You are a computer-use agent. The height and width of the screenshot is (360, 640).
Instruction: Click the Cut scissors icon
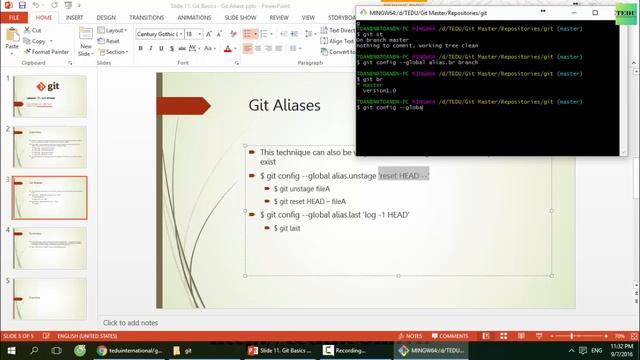tap(27, 30)
